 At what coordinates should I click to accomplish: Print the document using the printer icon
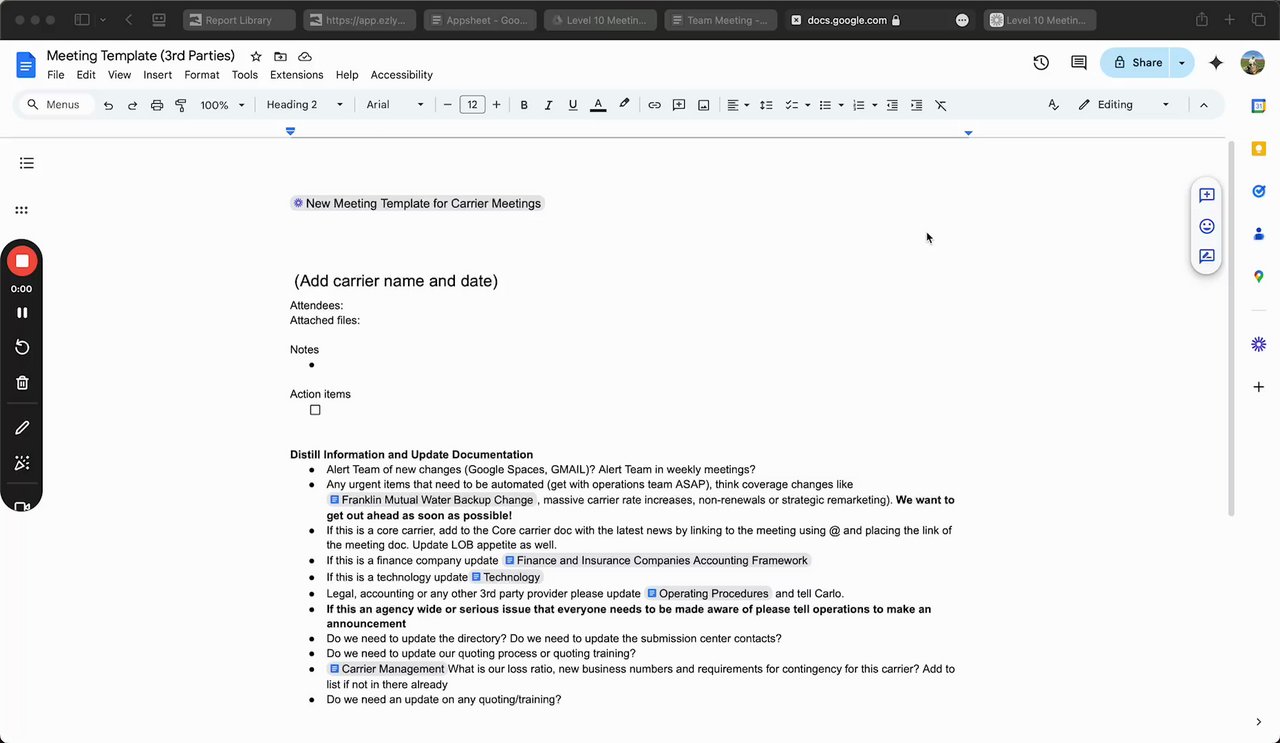[x=157, y=105]
